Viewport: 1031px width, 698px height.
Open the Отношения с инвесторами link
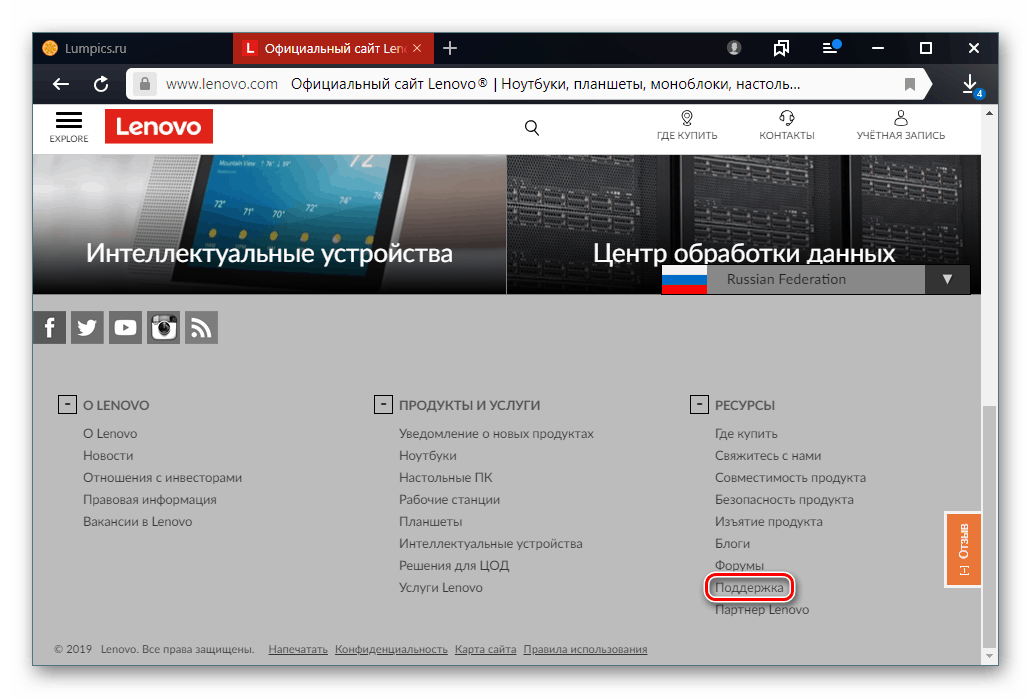pyautogui.click(x=162, y=477)
